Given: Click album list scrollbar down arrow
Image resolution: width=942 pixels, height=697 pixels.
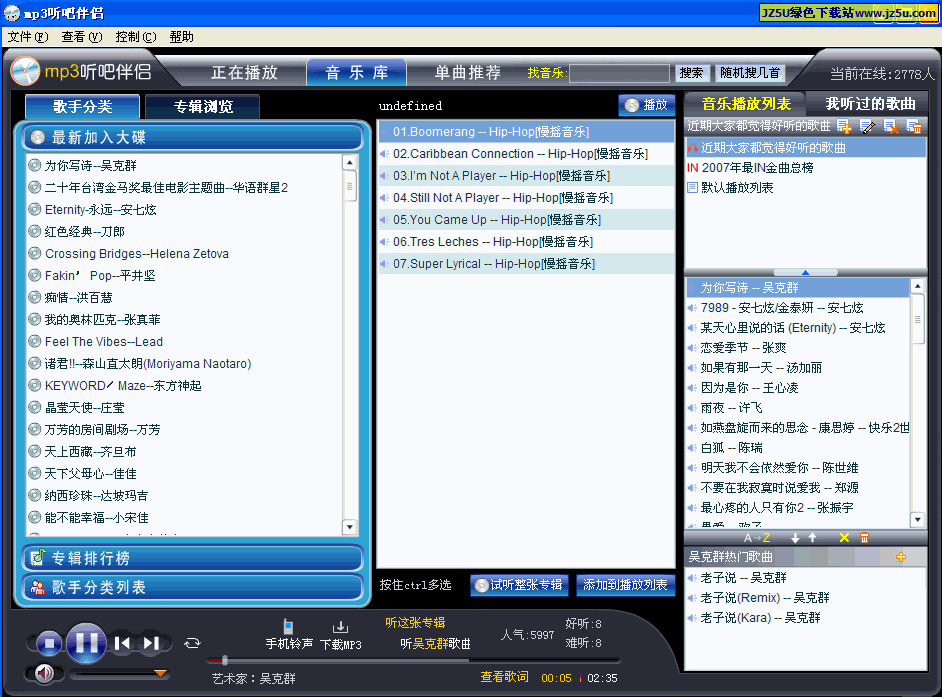Looking at the screenshot, I should [x=350, y=527].
